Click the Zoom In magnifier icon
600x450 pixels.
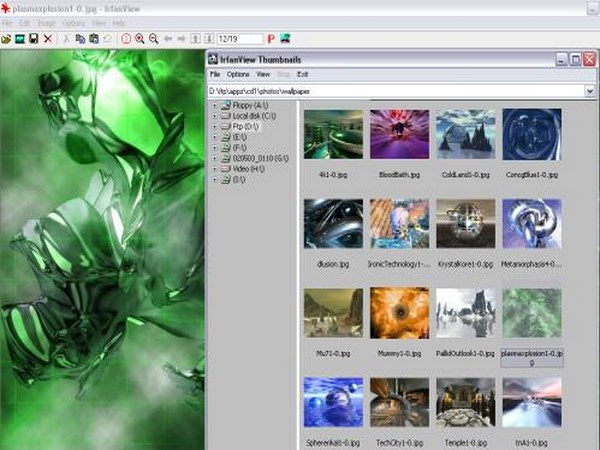click(140, 38)
